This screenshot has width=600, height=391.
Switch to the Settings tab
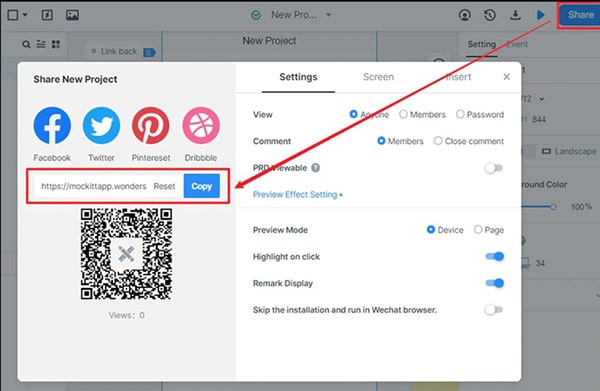pos(298,77)
